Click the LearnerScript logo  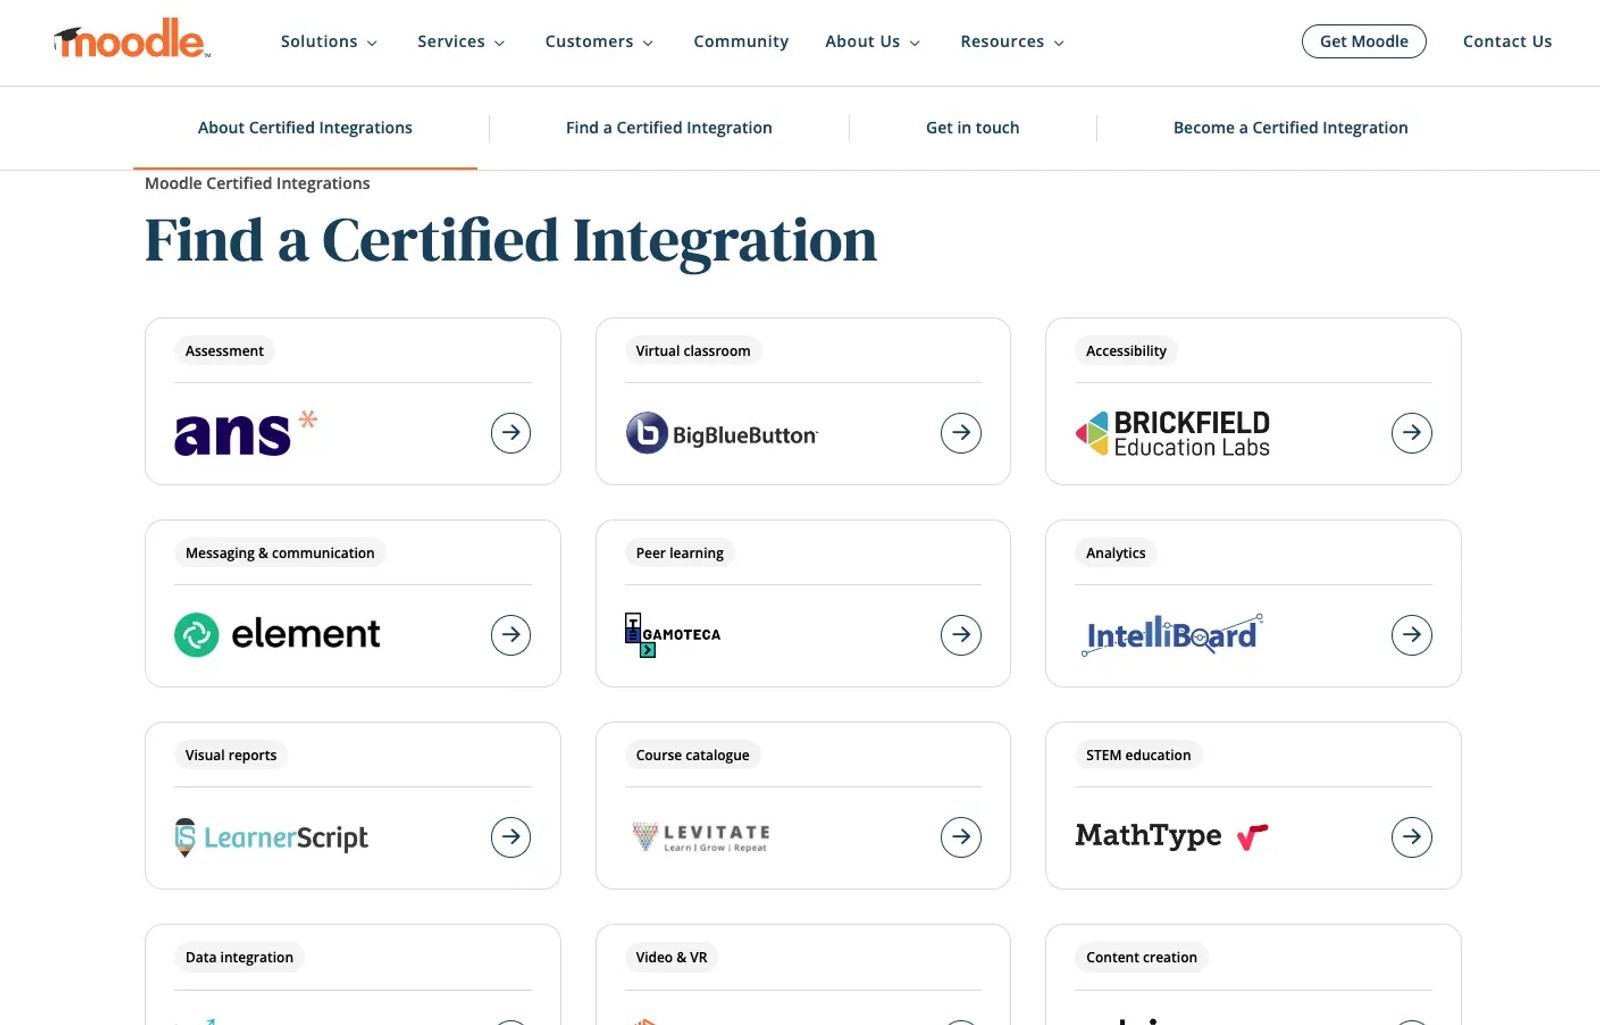(271, 837)
